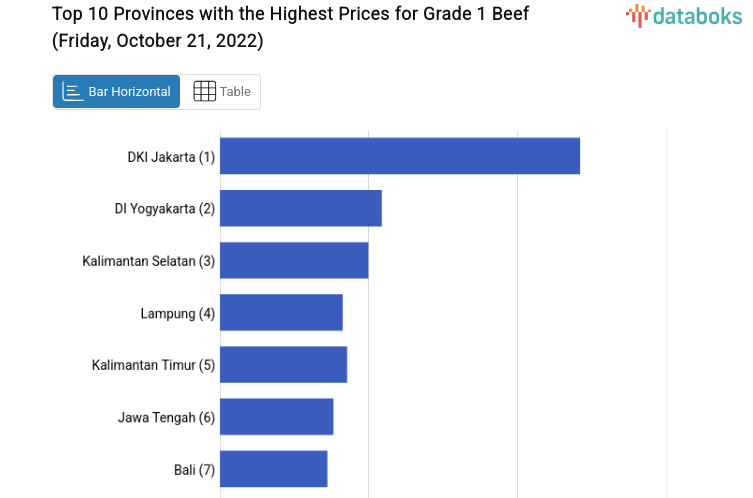Click the Kalimantan Timur (5) label
753x498 pixels.
tap(153, 365)
